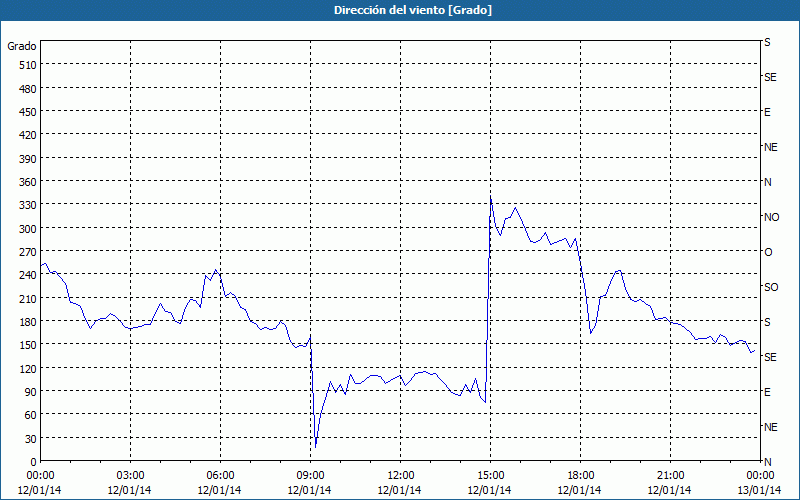Viewport: 800px width, 500px height.
Task: Click the NO compass direction label
Action: [x=771, y=217]
